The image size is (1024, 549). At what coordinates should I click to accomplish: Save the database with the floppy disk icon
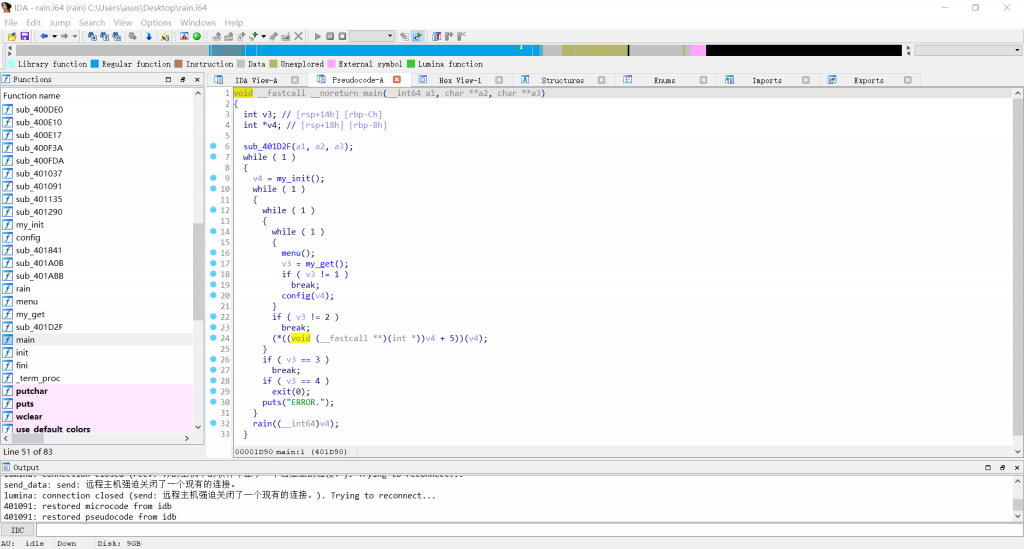(x=25, y=37)
